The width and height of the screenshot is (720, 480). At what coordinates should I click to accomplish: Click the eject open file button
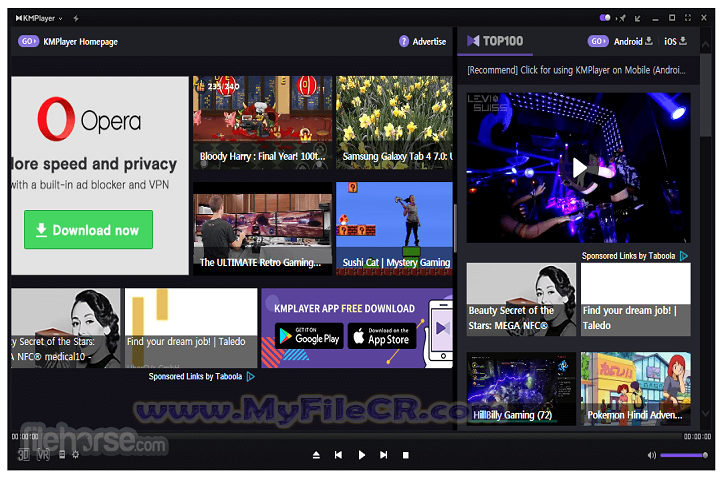point(316,455)
